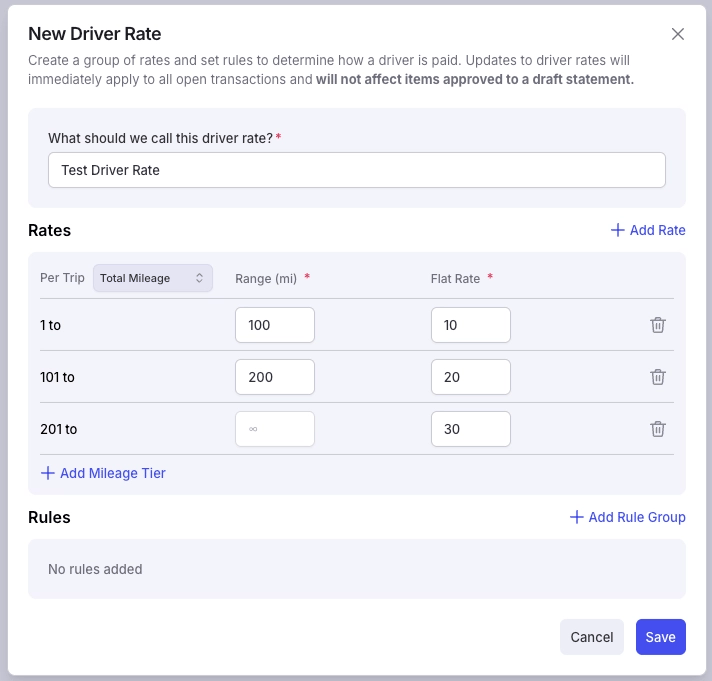Delete the 101 to 200 mileage tier
712x681 pixels.
658,377
